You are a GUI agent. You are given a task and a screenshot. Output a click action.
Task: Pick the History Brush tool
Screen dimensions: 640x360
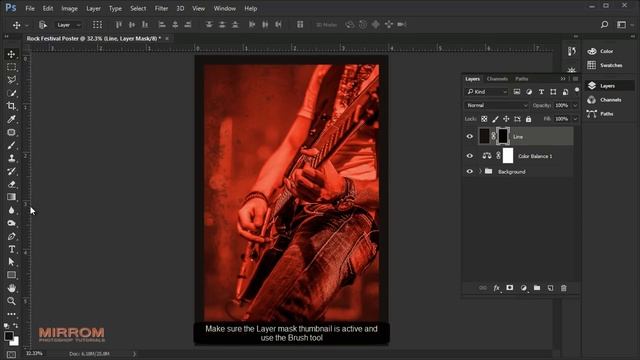[x=11, y=171]
